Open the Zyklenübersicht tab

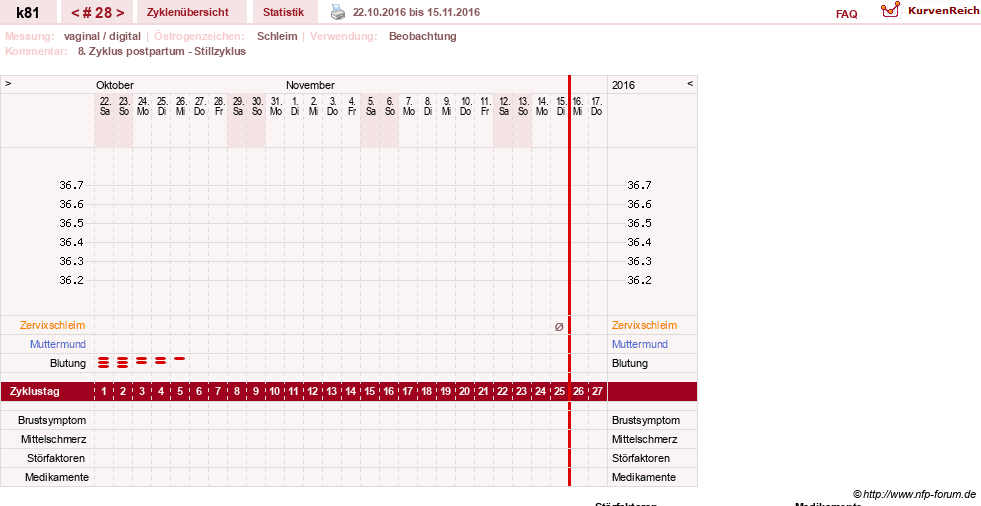[188, 12]
